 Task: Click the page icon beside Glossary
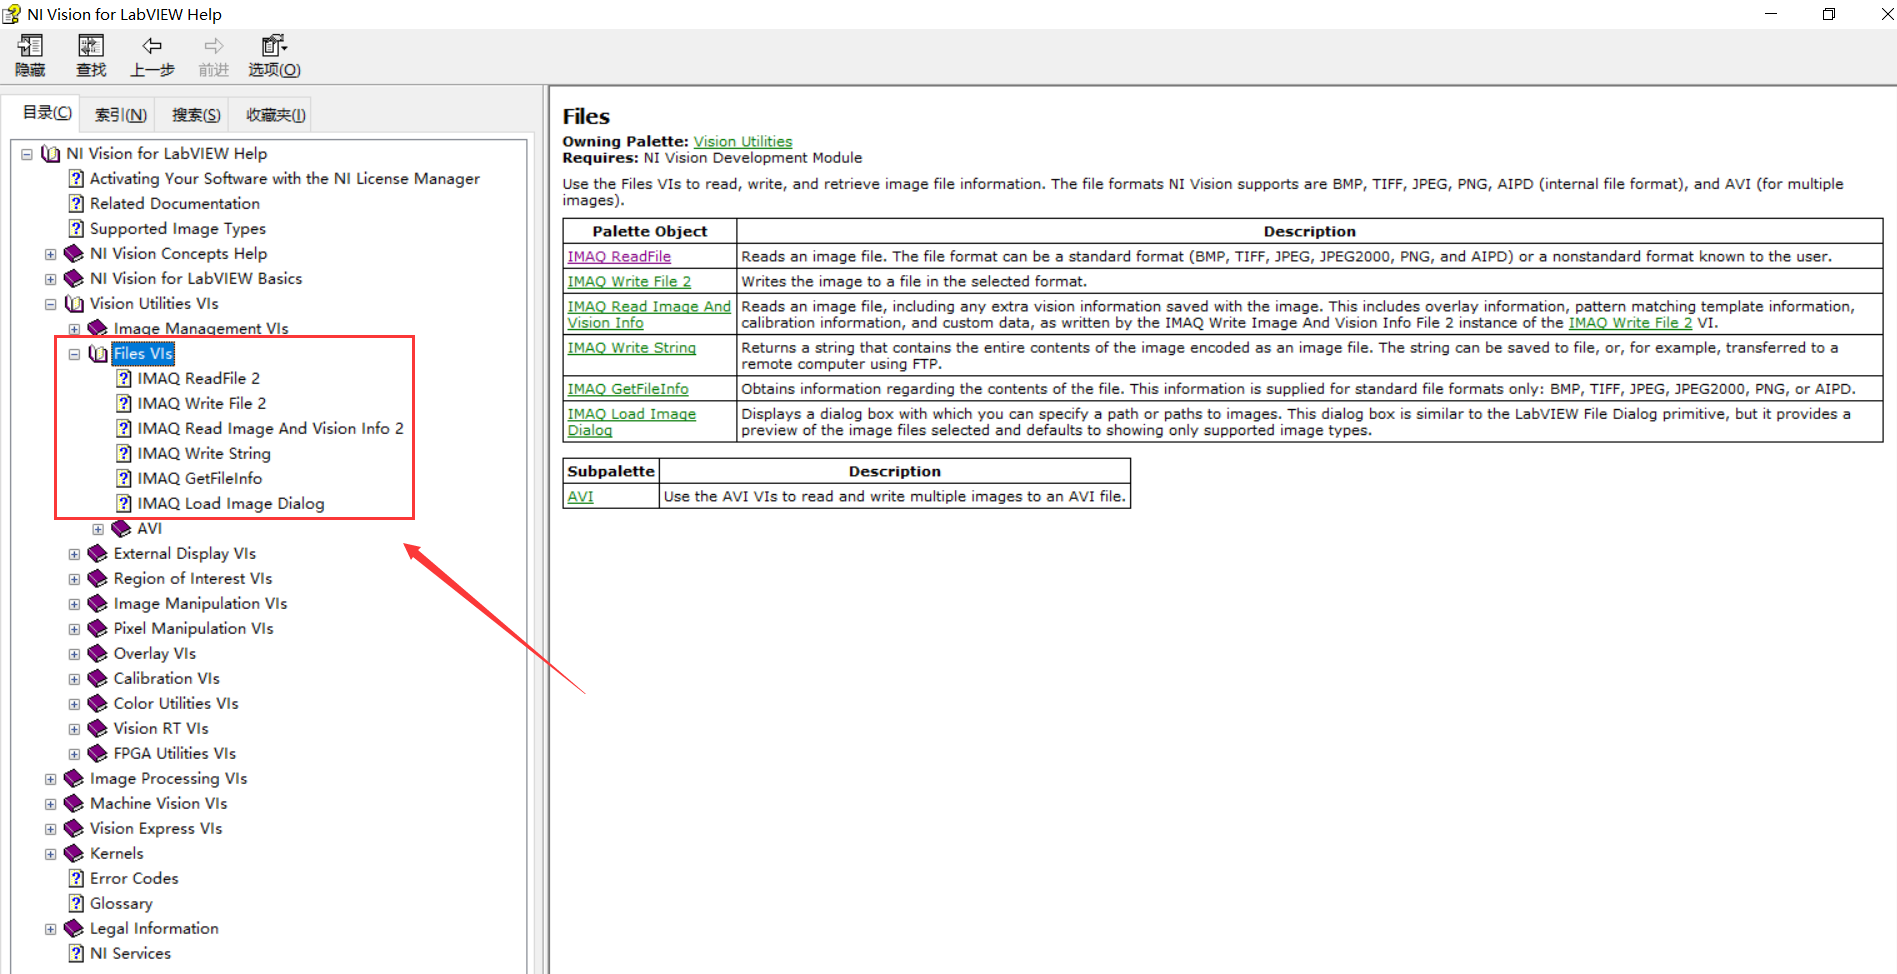tap(76, 904)
